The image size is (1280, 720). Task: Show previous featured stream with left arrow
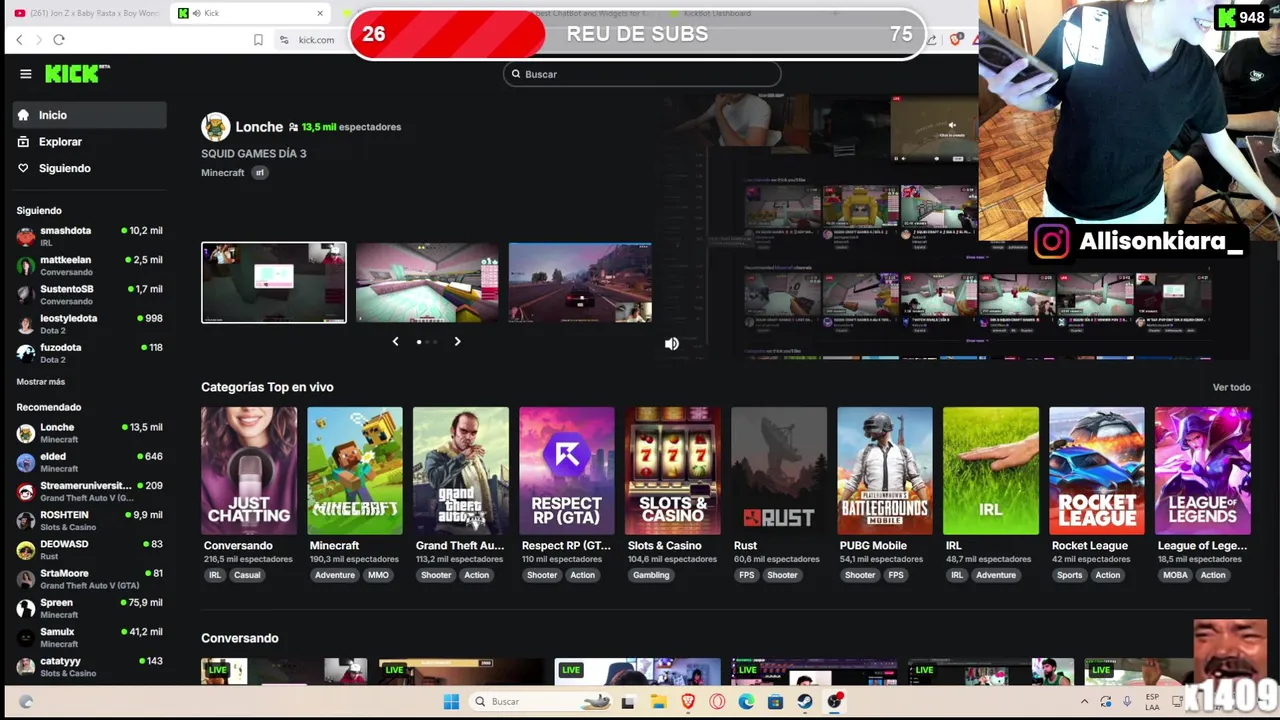coord(395,342)
